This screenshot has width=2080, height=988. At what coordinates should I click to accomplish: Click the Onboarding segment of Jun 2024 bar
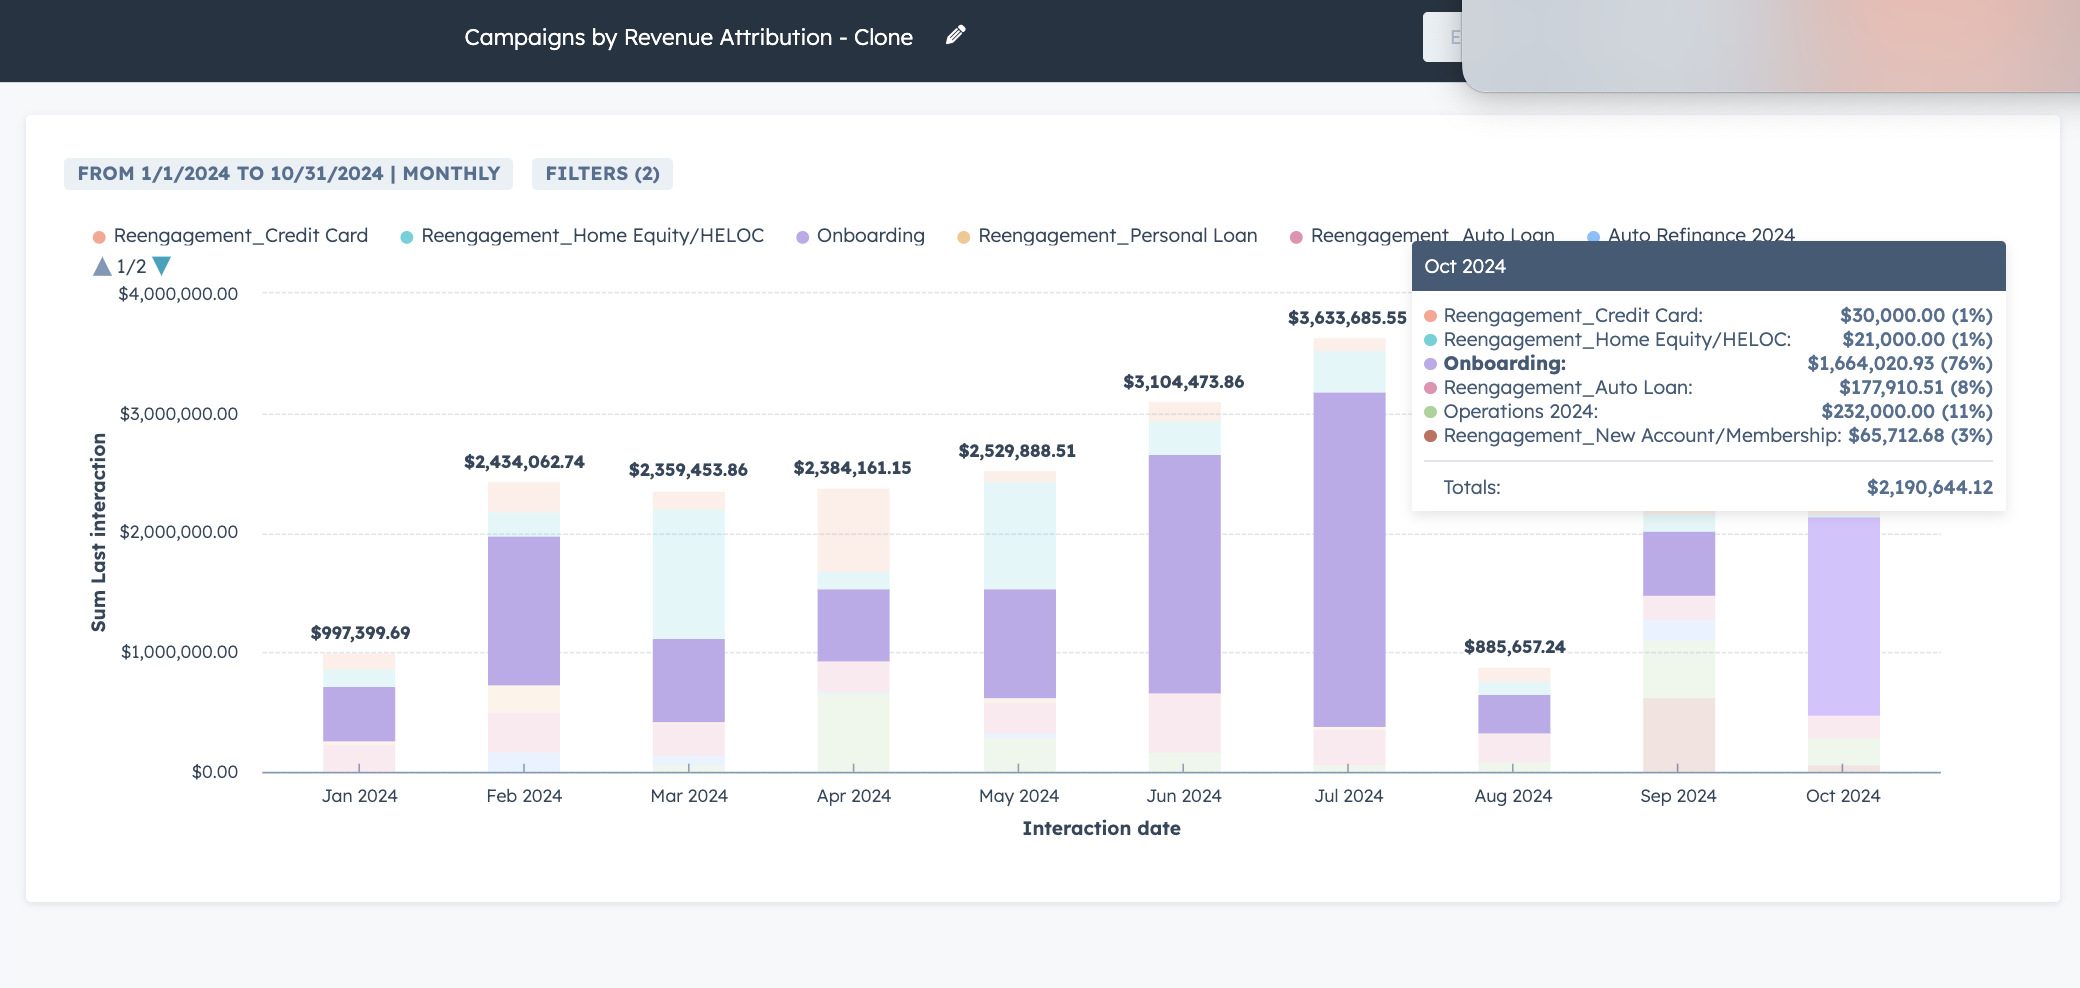pyautogui.click(x=1184, y=574)
